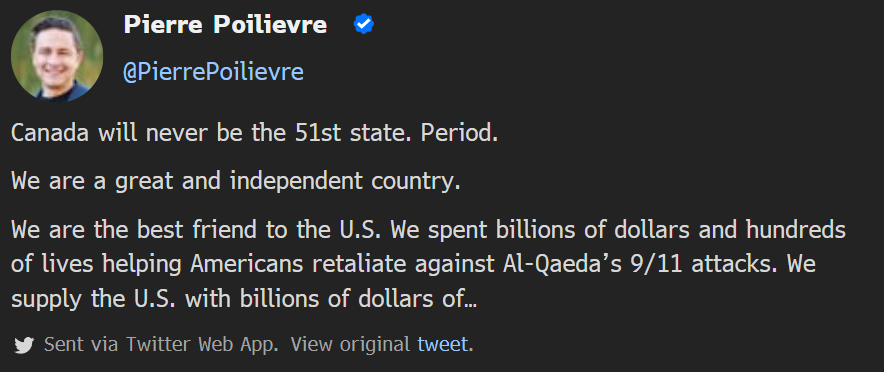Viewport: 884px width, 372px height.
Task: Open the @PierrePoilievre handle link
Action: [213, 73]
